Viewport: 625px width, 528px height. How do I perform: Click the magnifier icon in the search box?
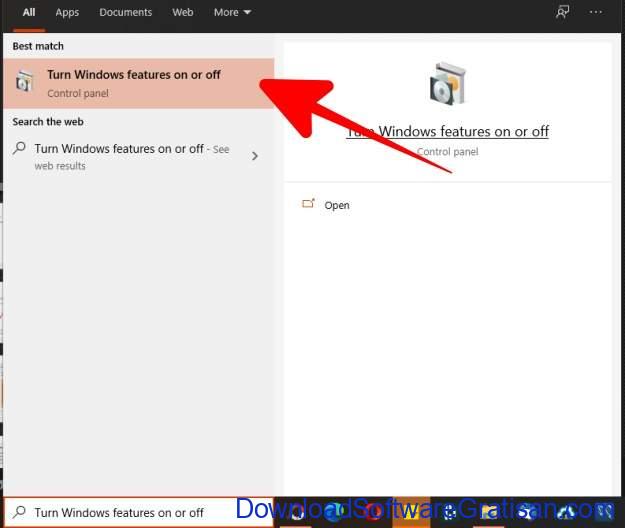pos(19,512)
